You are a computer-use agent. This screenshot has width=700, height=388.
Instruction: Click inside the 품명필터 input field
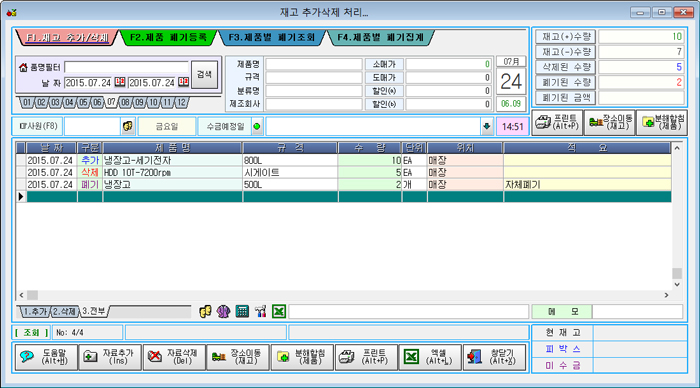(x=126, y=67)
